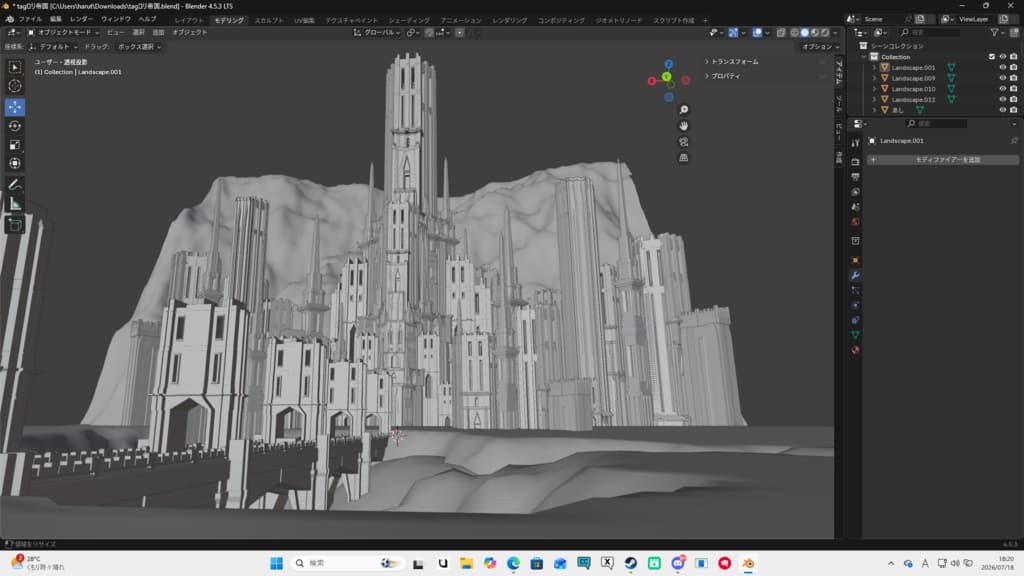Activate the Scale tool
This screenshot has height=576, width=1024.
14,144
